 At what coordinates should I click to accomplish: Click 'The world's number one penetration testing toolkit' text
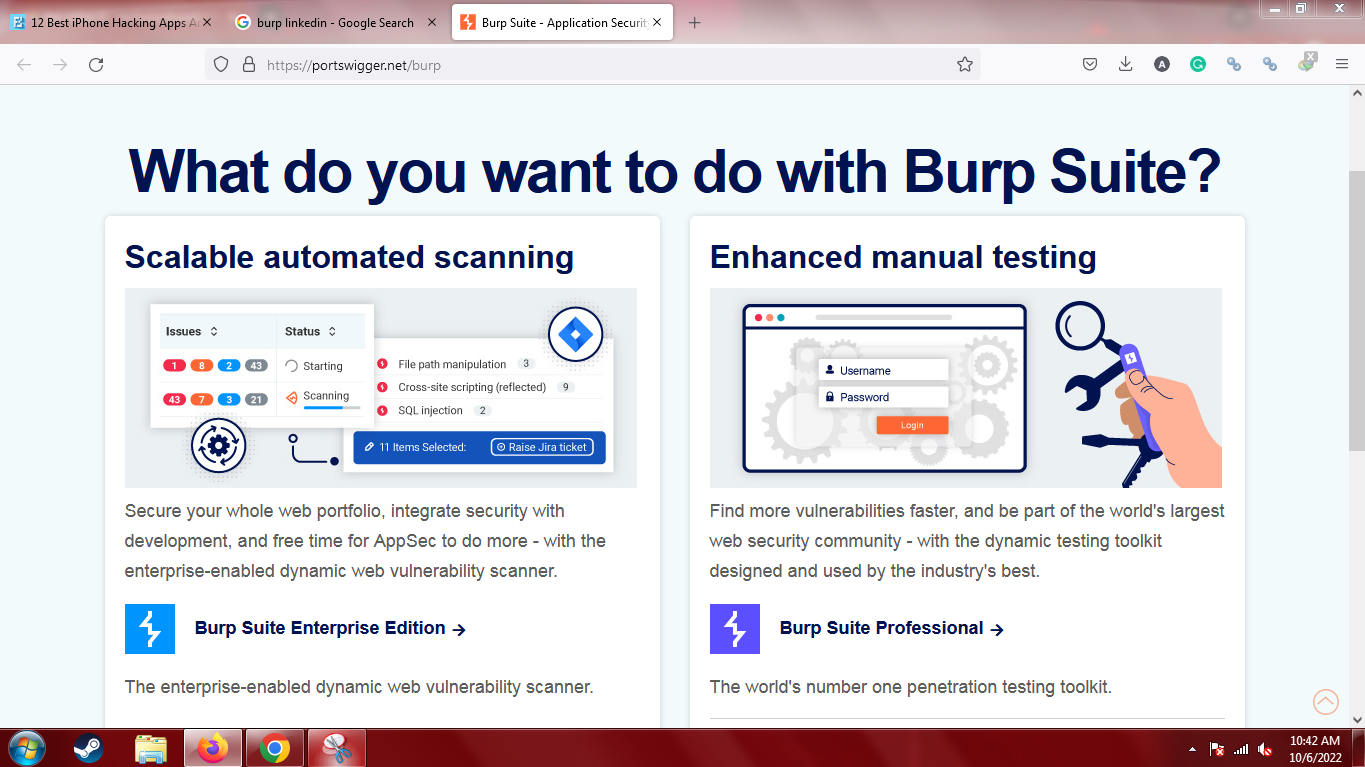tap(911, 687)
